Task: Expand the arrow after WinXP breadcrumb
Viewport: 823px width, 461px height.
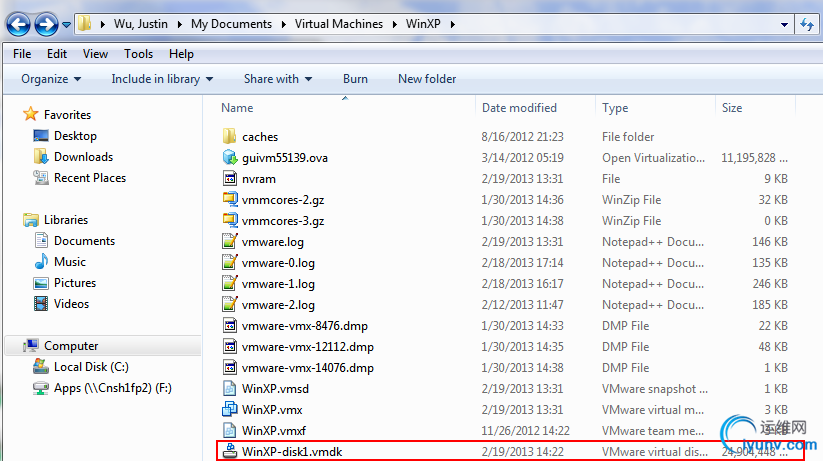Action: (452, 24)
